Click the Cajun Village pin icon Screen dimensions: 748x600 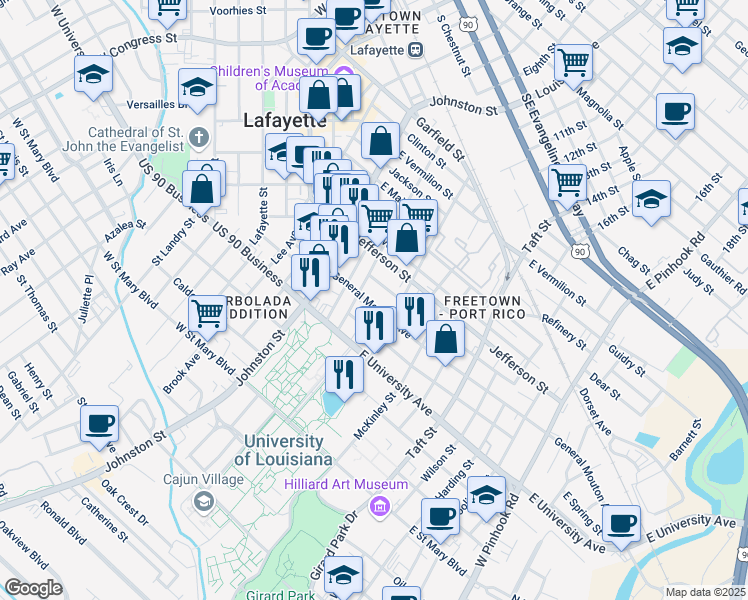204,501
